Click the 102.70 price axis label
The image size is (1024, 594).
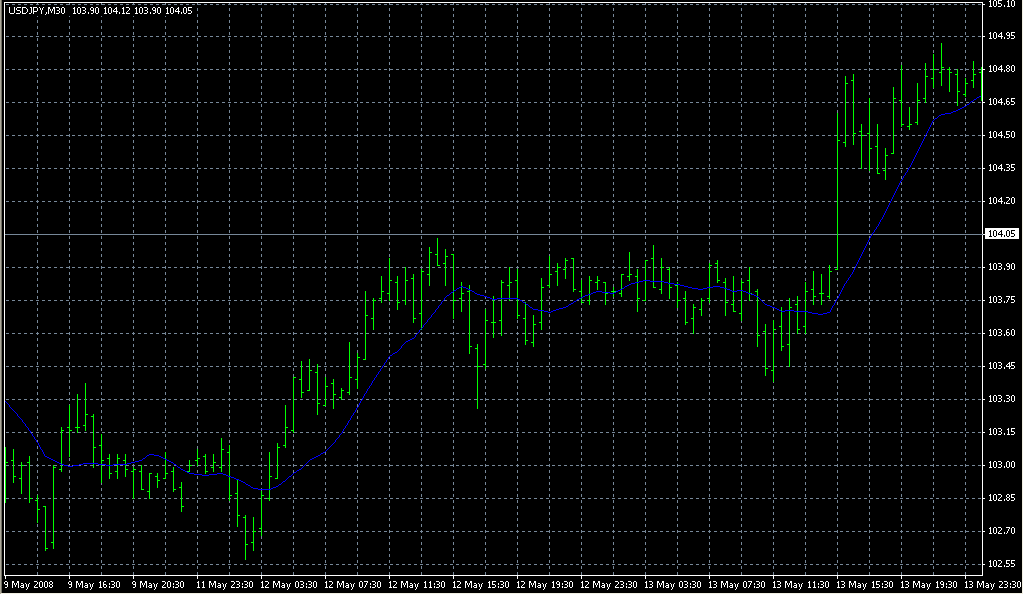(x=1001, y=531)
